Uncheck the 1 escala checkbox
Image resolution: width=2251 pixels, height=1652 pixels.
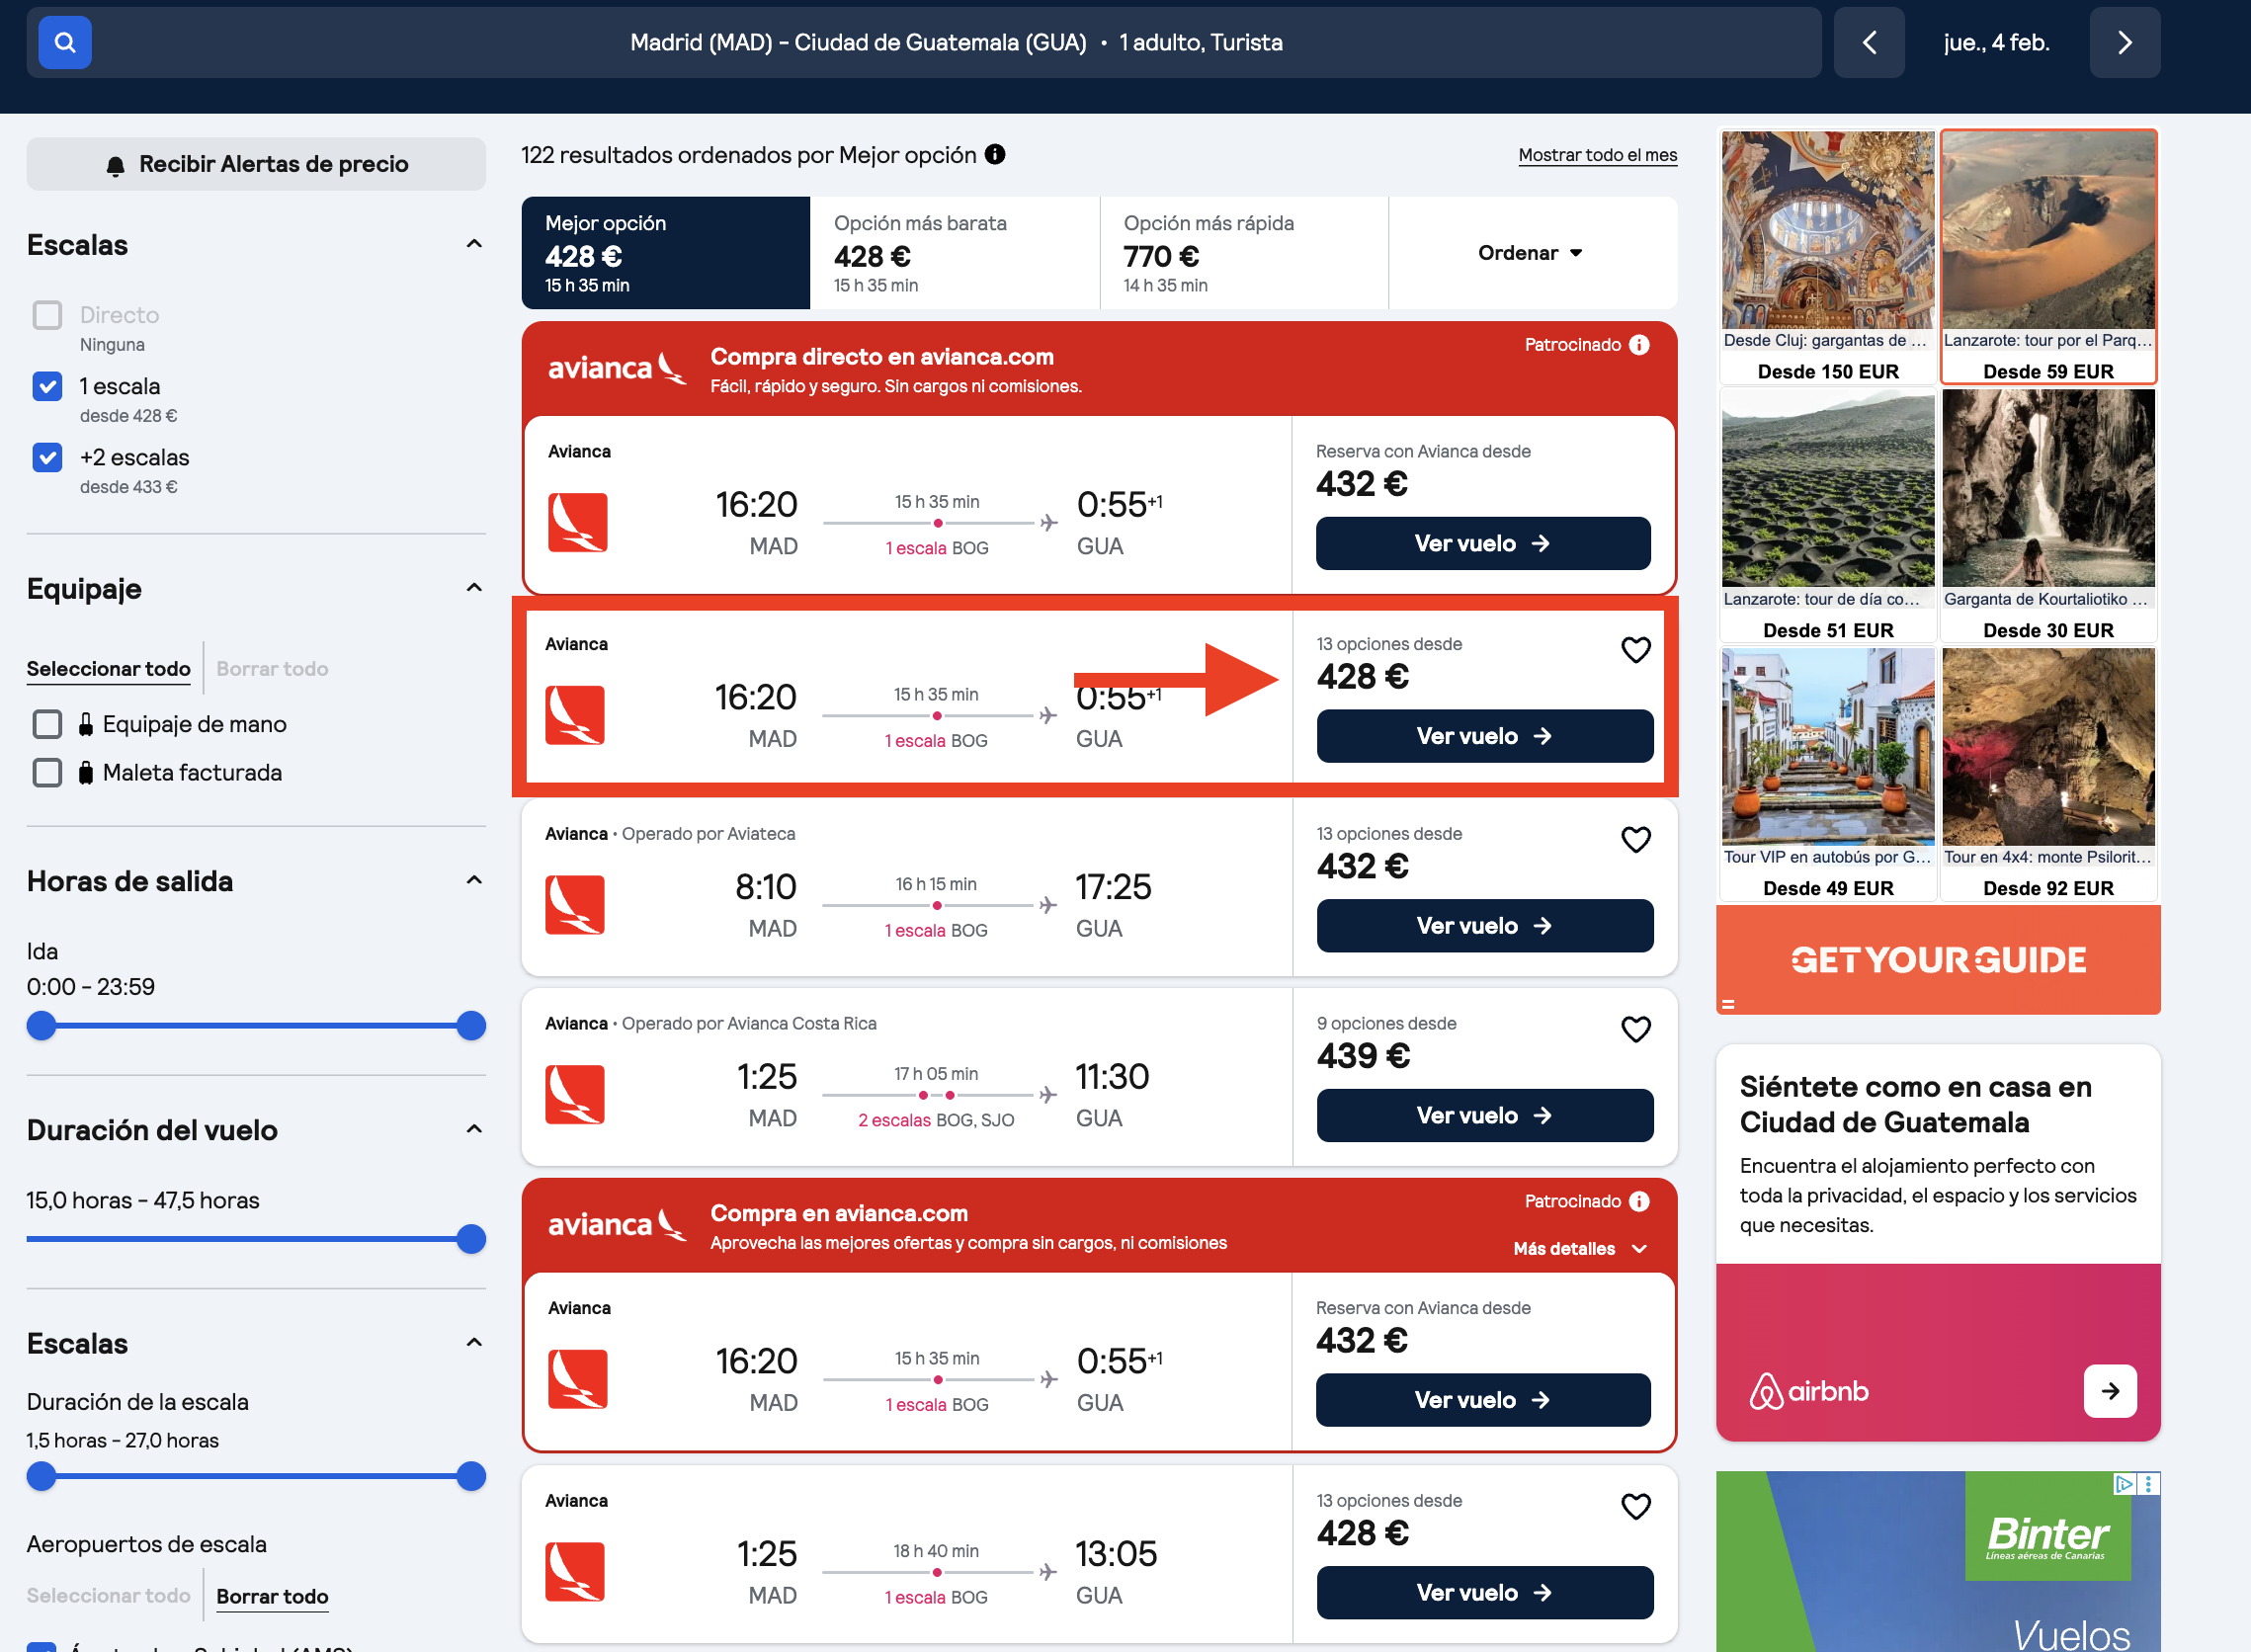coord(47,386)
